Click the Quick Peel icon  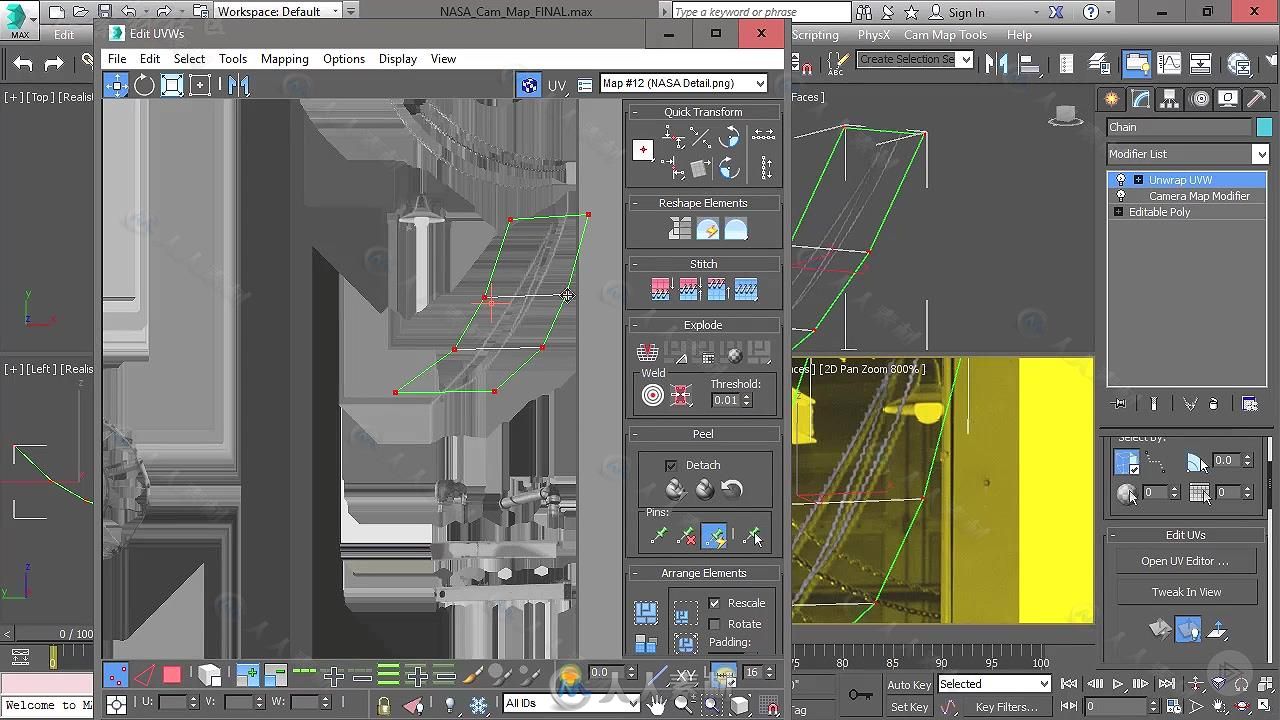point(676,489)
